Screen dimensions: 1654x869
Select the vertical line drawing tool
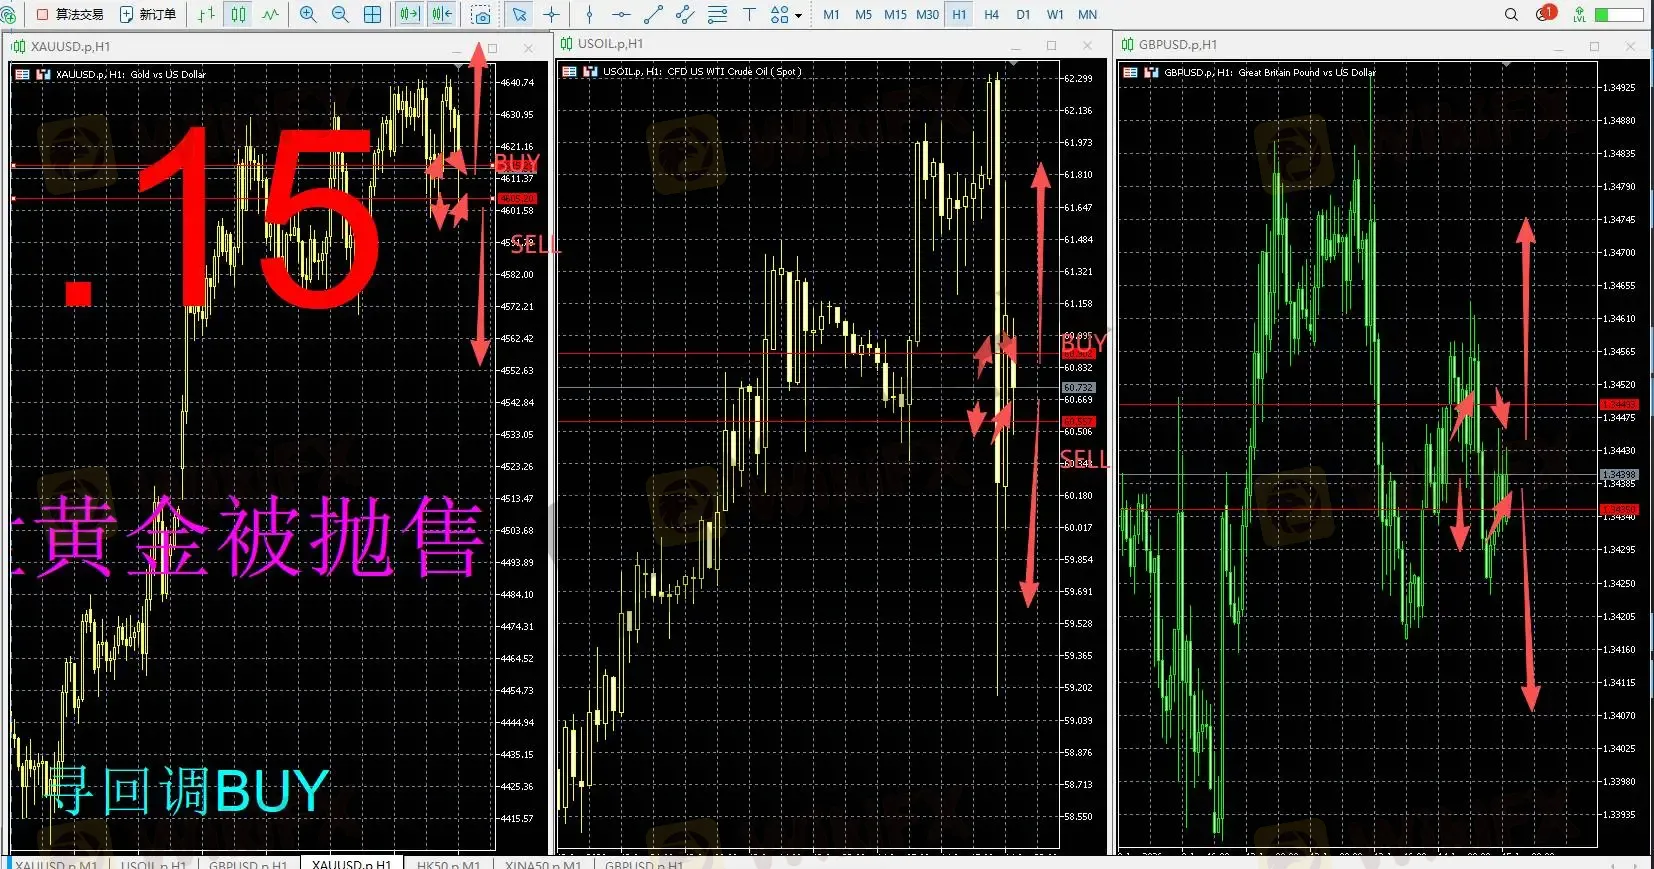pyautogui.click(x=589, y=15)
